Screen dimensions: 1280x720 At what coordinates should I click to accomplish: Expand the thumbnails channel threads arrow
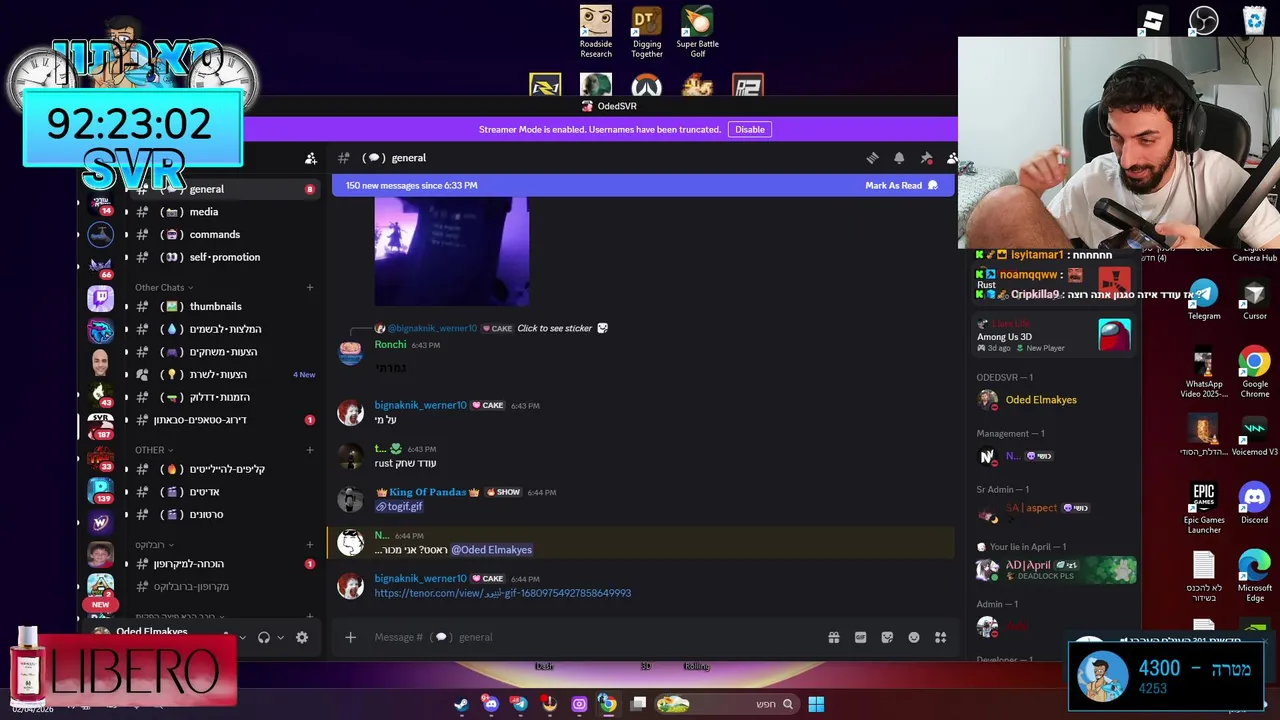[x=126, y=307]
